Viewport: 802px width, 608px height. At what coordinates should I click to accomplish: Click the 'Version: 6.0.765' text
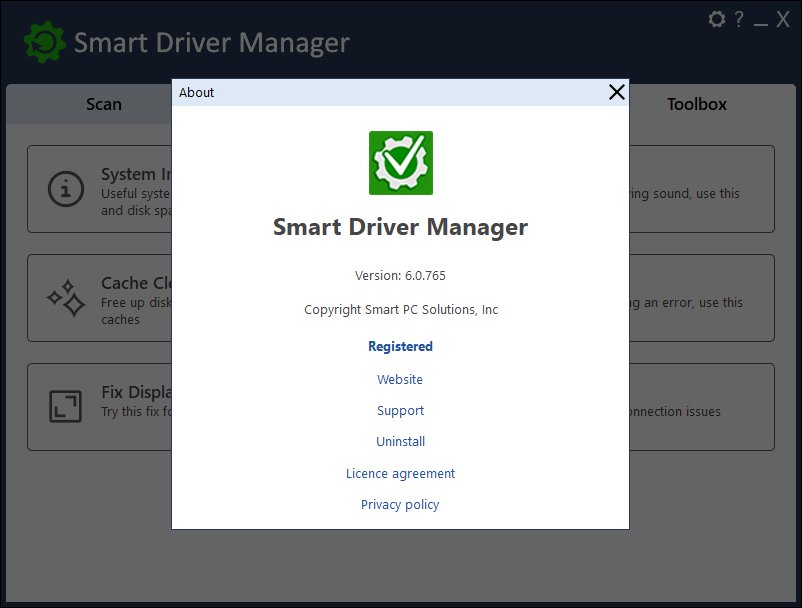pos(400,276)
